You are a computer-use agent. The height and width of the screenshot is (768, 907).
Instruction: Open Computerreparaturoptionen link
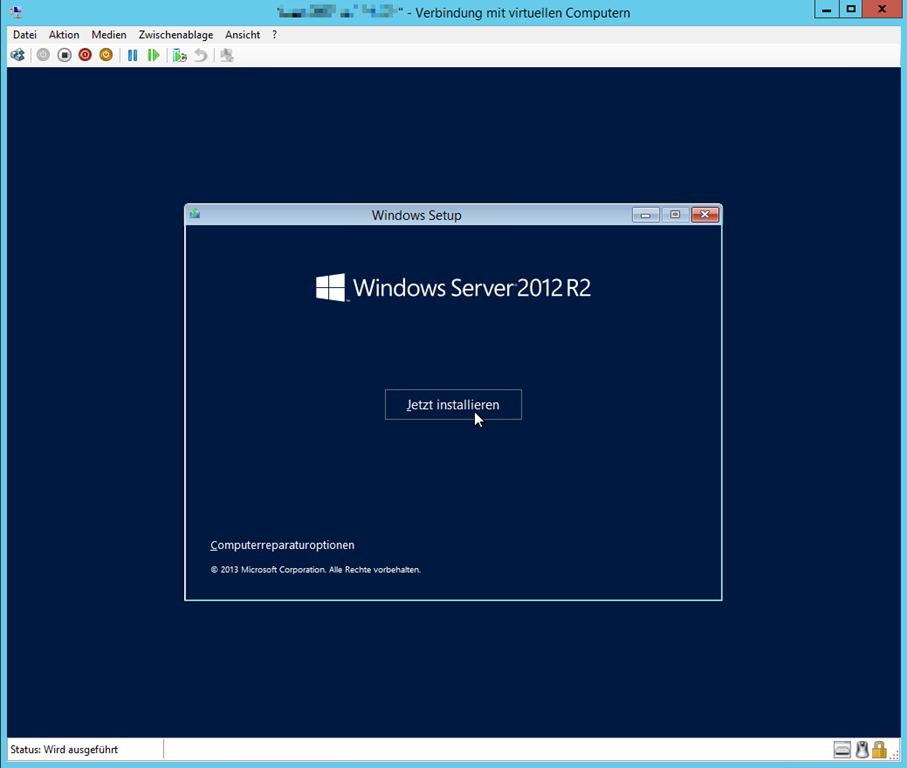click(x=282, y=545)
